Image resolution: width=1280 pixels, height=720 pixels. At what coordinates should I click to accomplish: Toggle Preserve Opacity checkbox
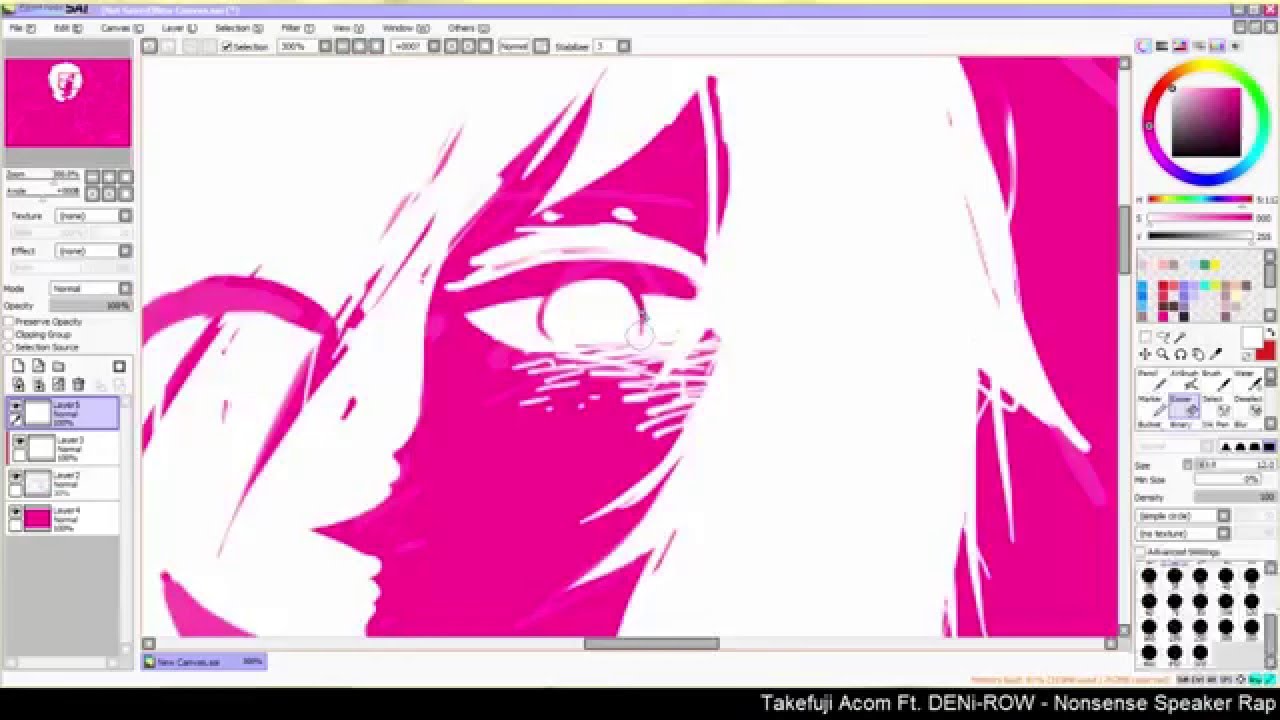(x=9, y=322)
